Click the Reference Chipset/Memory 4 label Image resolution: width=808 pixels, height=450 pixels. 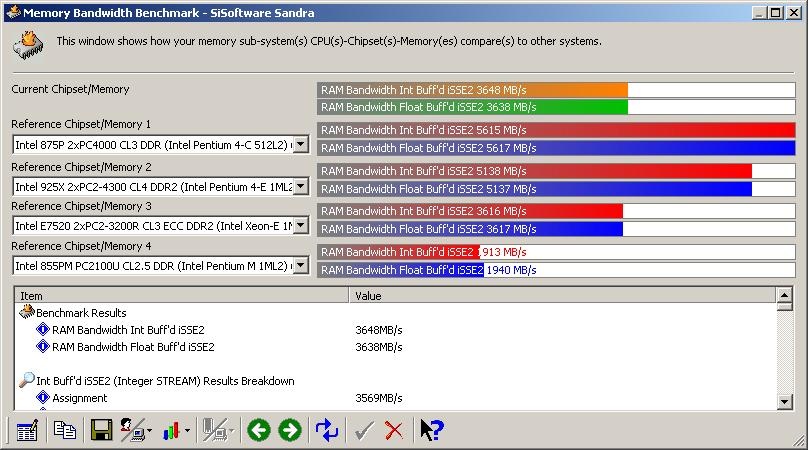coord(81,246)
